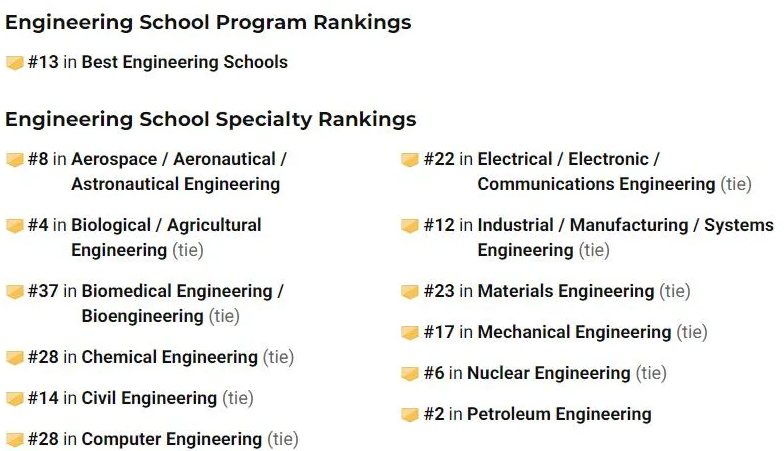This screenshot has width=784, height=451.
Task: Click the badge icon beside #13 ranking
Action: (15, 63)
